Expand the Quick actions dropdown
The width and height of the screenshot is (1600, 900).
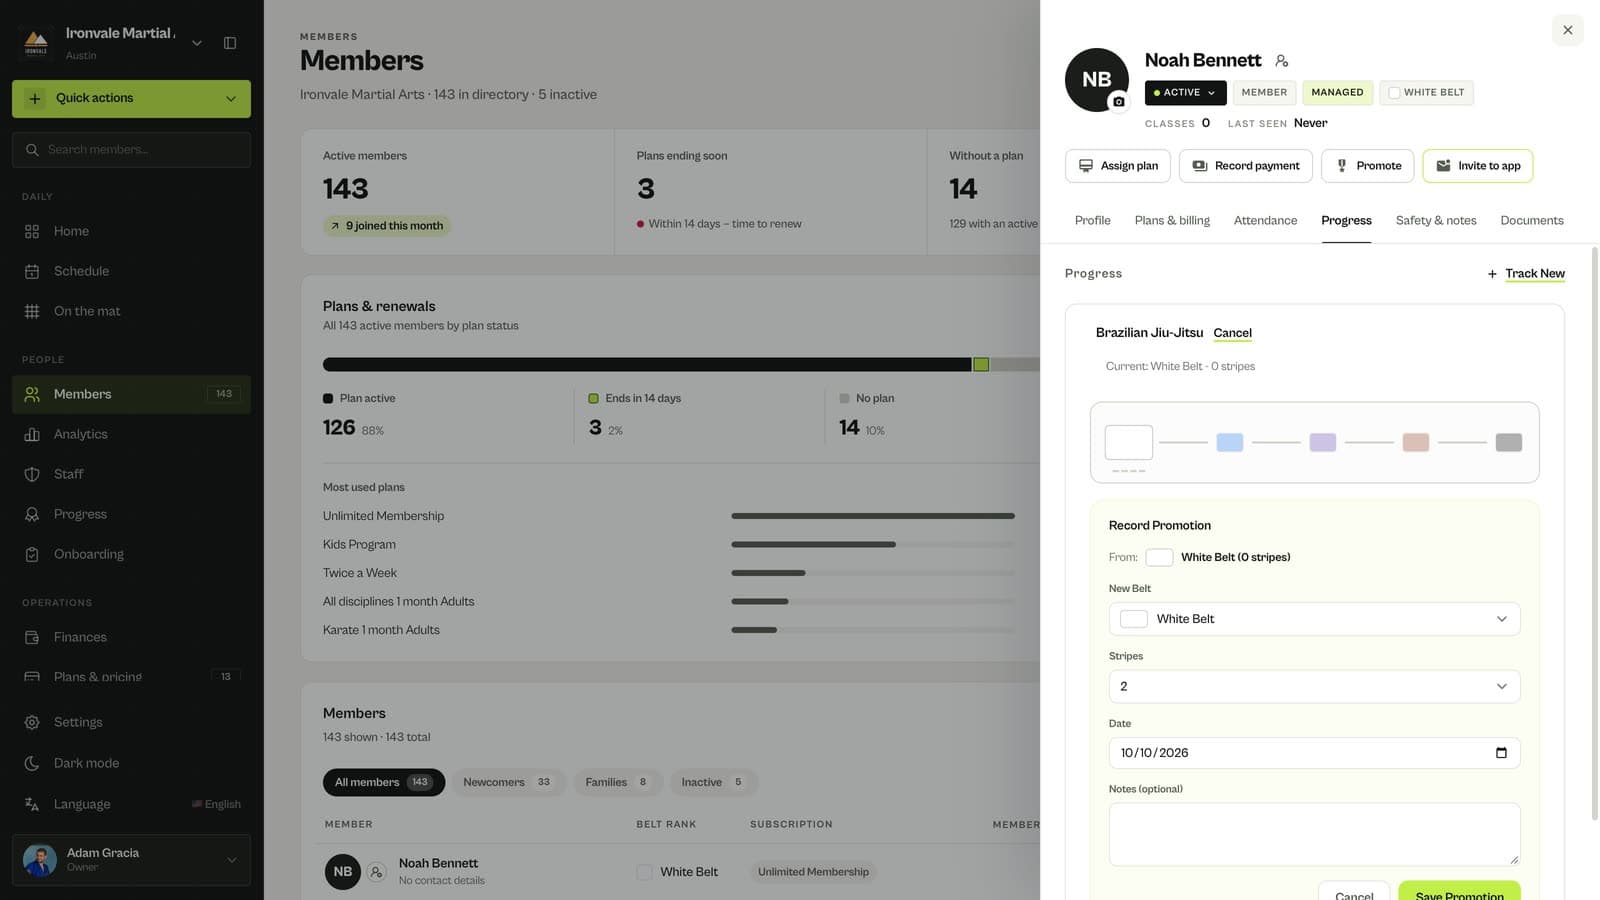(131, 98)
